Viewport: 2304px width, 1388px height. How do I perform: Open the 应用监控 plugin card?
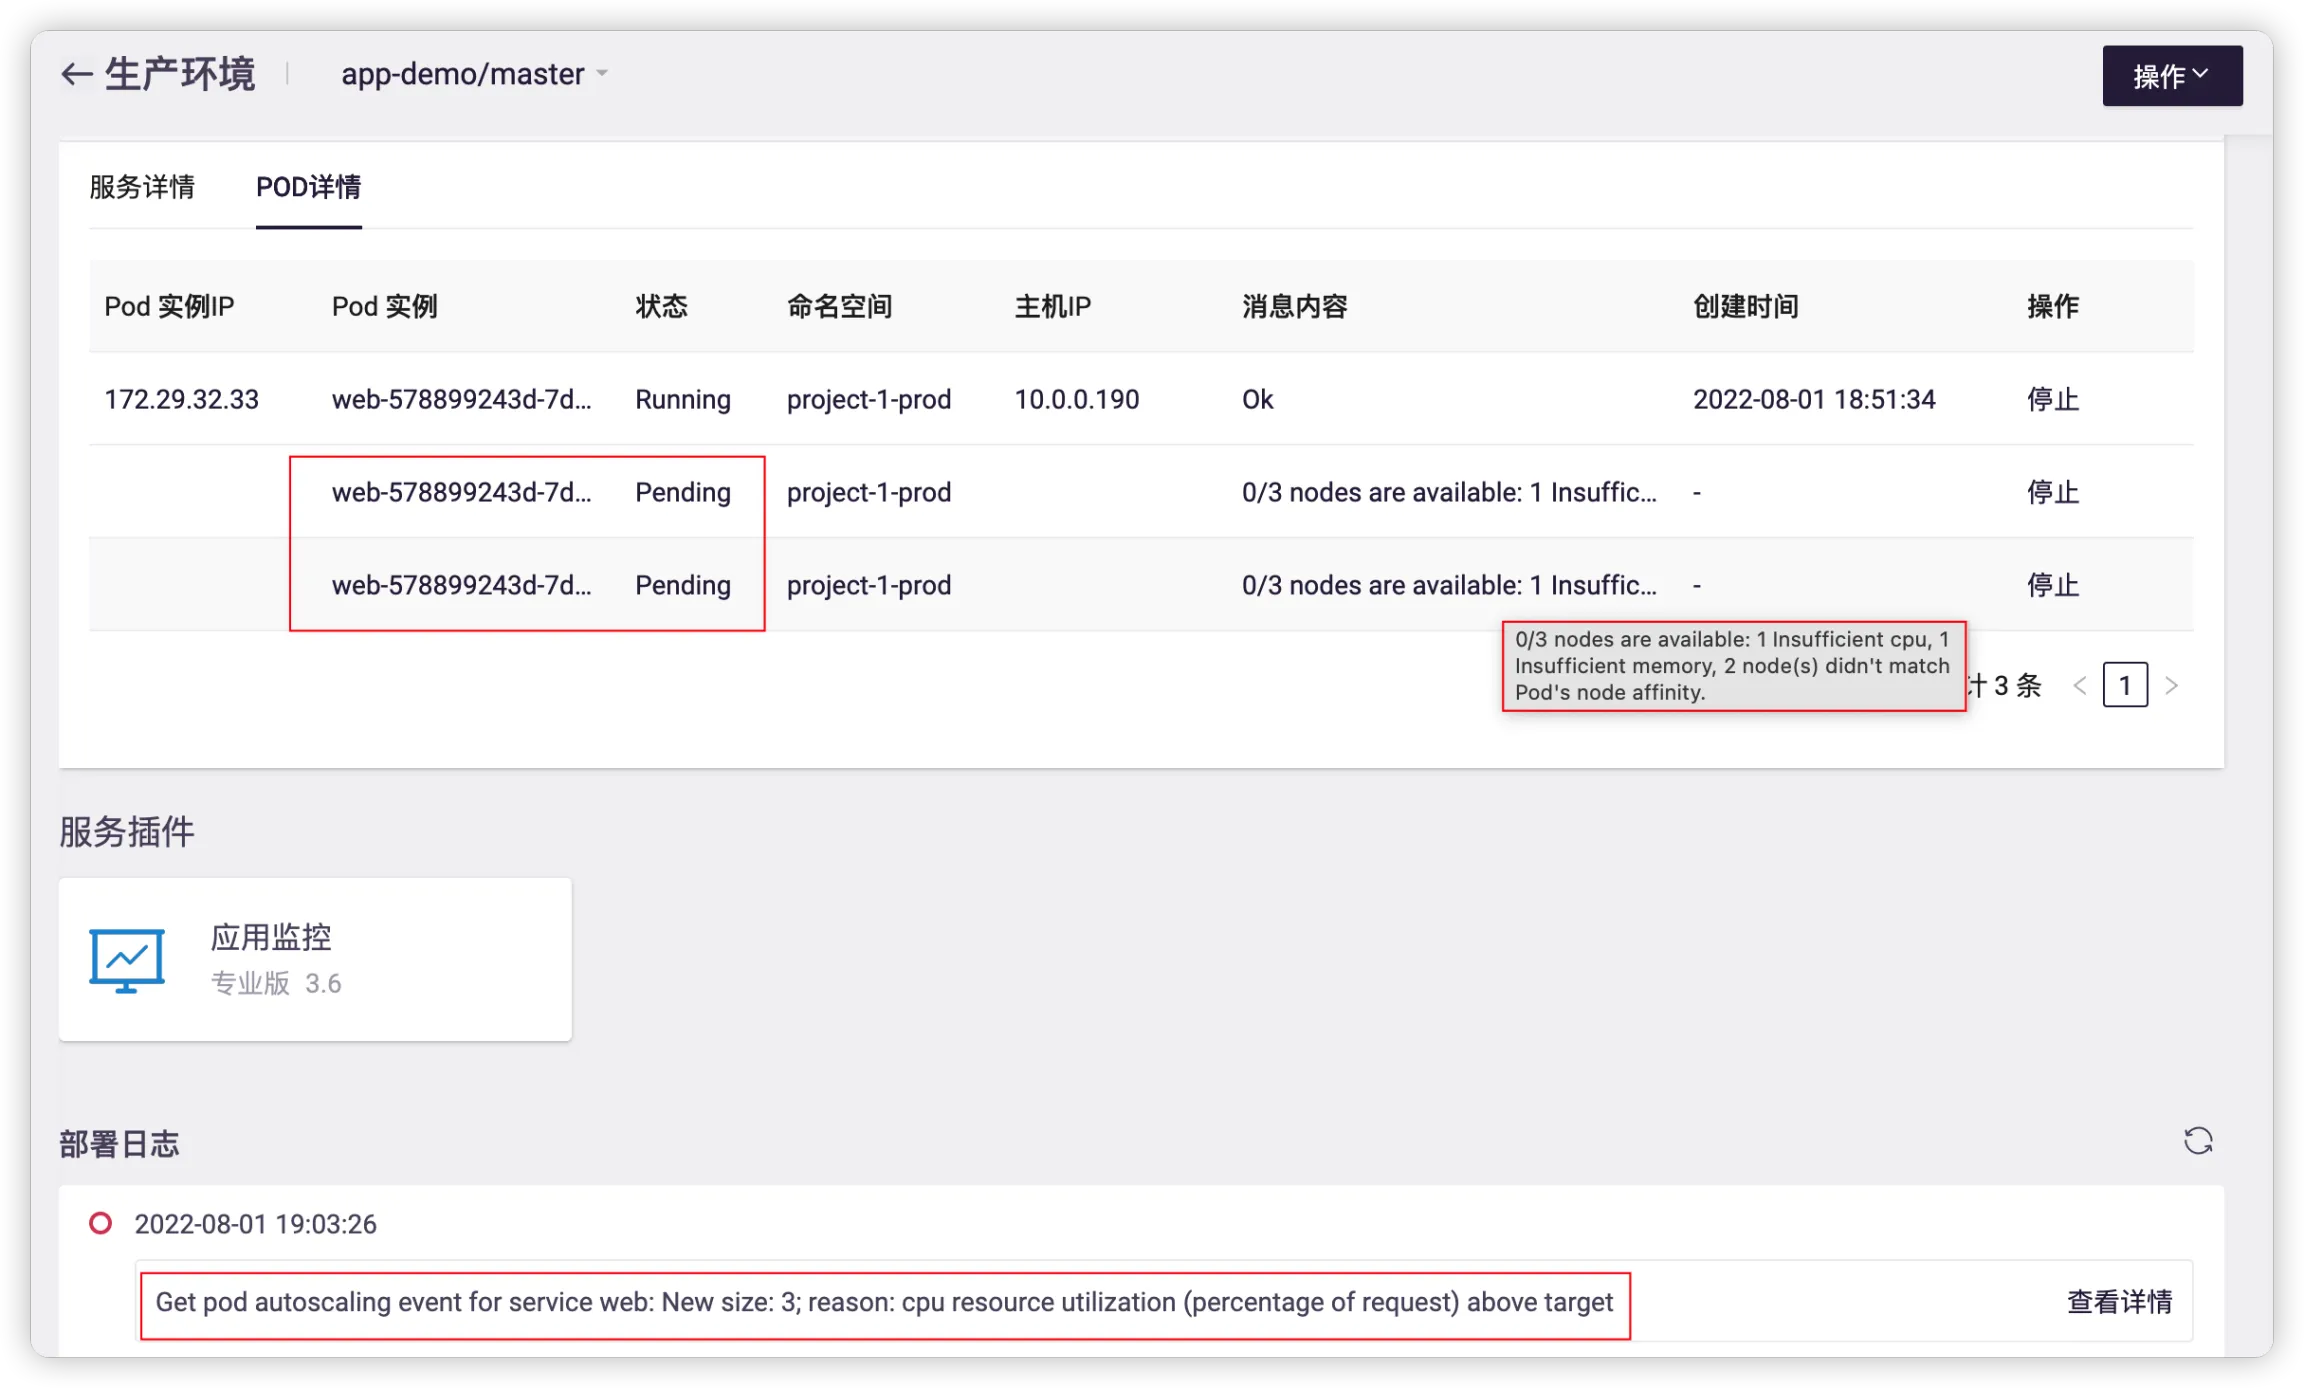(x=315, y=960)
